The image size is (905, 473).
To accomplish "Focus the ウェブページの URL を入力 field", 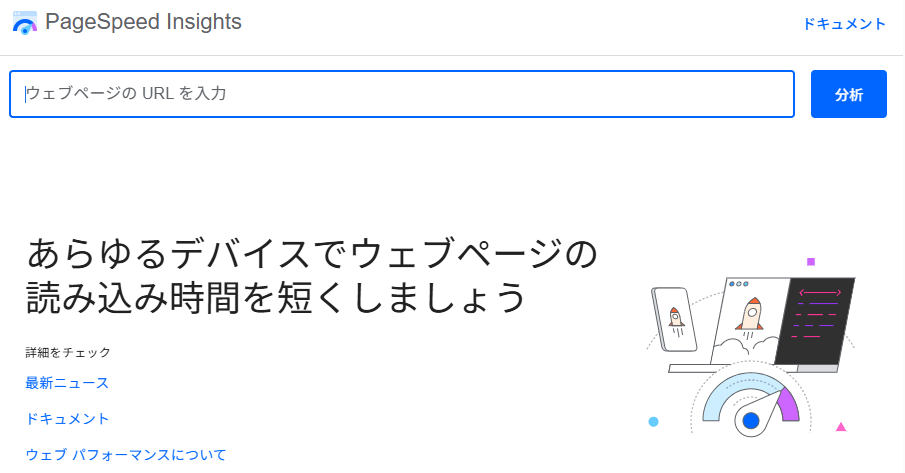I will pos(401,94).
